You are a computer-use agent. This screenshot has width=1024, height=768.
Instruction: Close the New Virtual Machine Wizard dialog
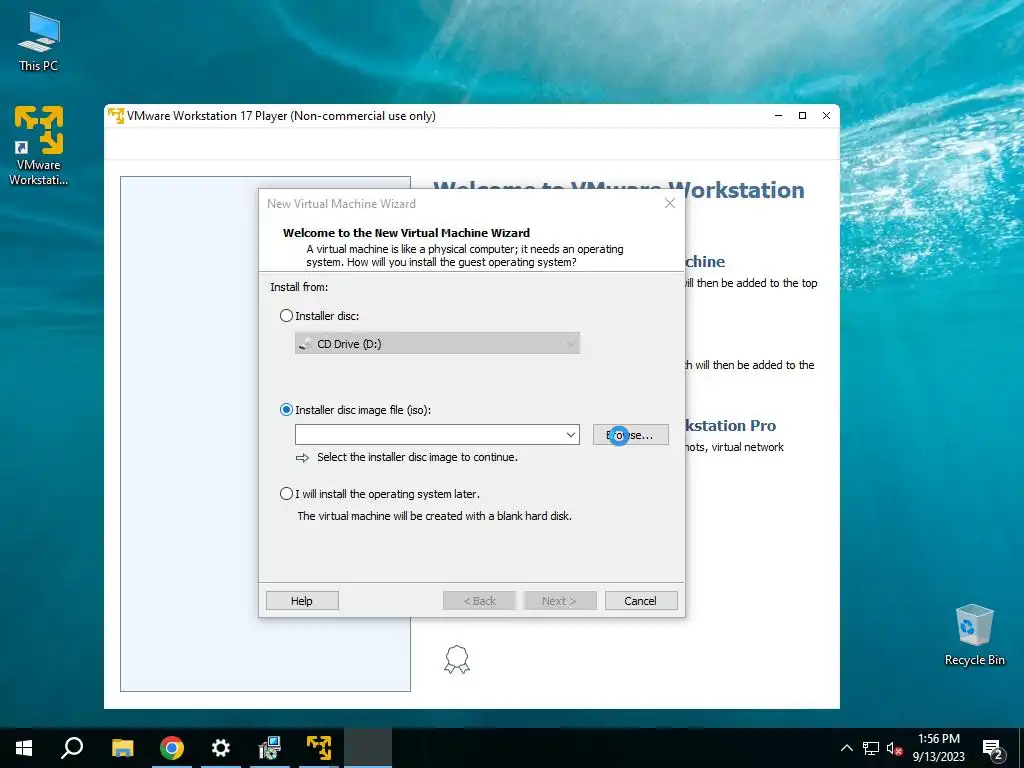point(669,204)
